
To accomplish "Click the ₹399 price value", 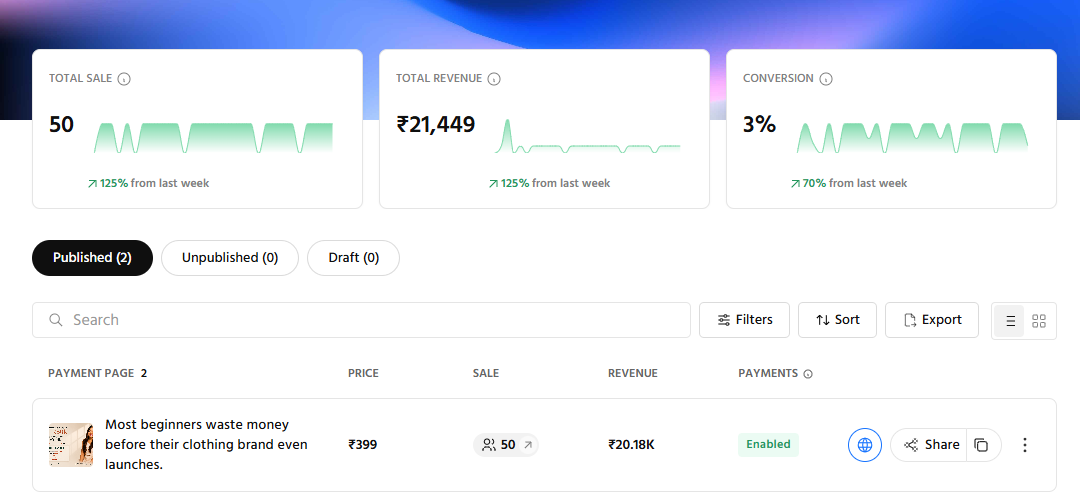I will point(362,444).
